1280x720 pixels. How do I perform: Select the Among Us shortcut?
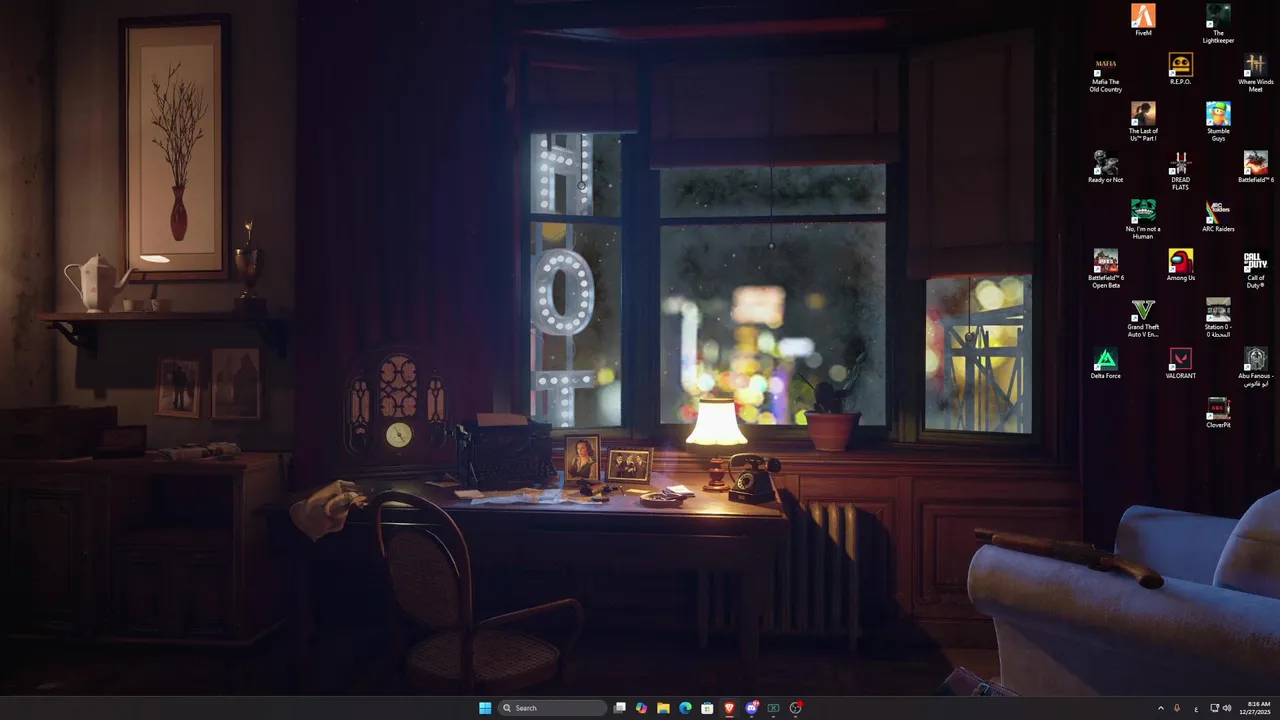tap(1180, 265)
